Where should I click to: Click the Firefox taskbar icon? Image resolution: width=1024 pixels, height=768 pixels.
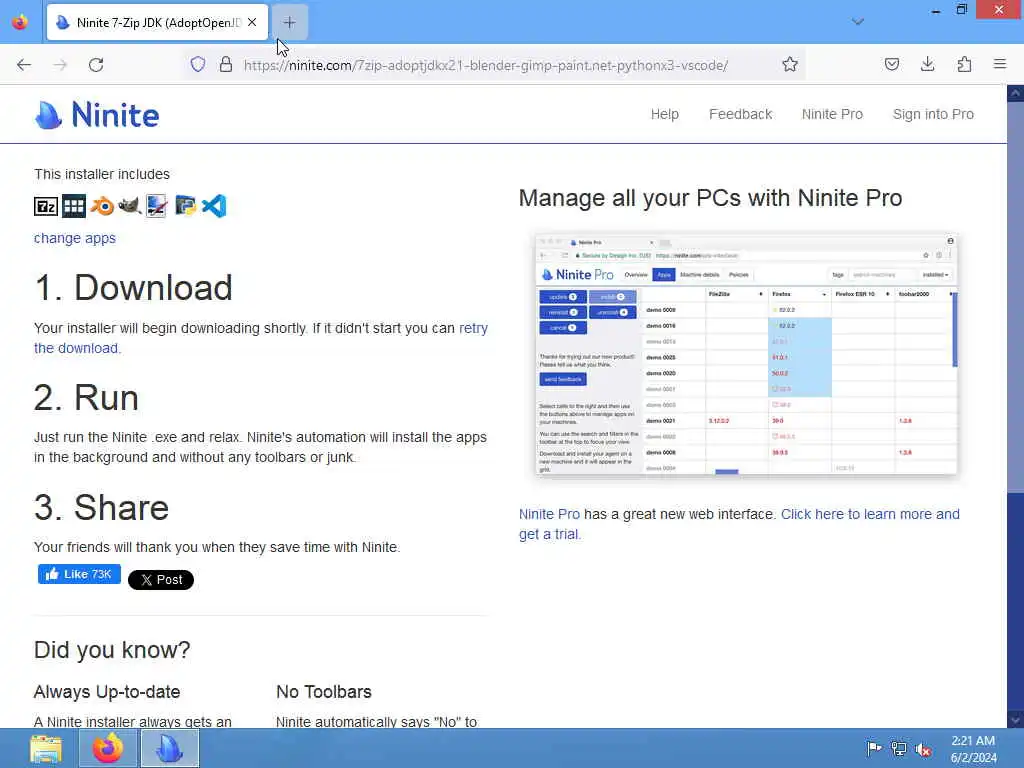(108, 748)
